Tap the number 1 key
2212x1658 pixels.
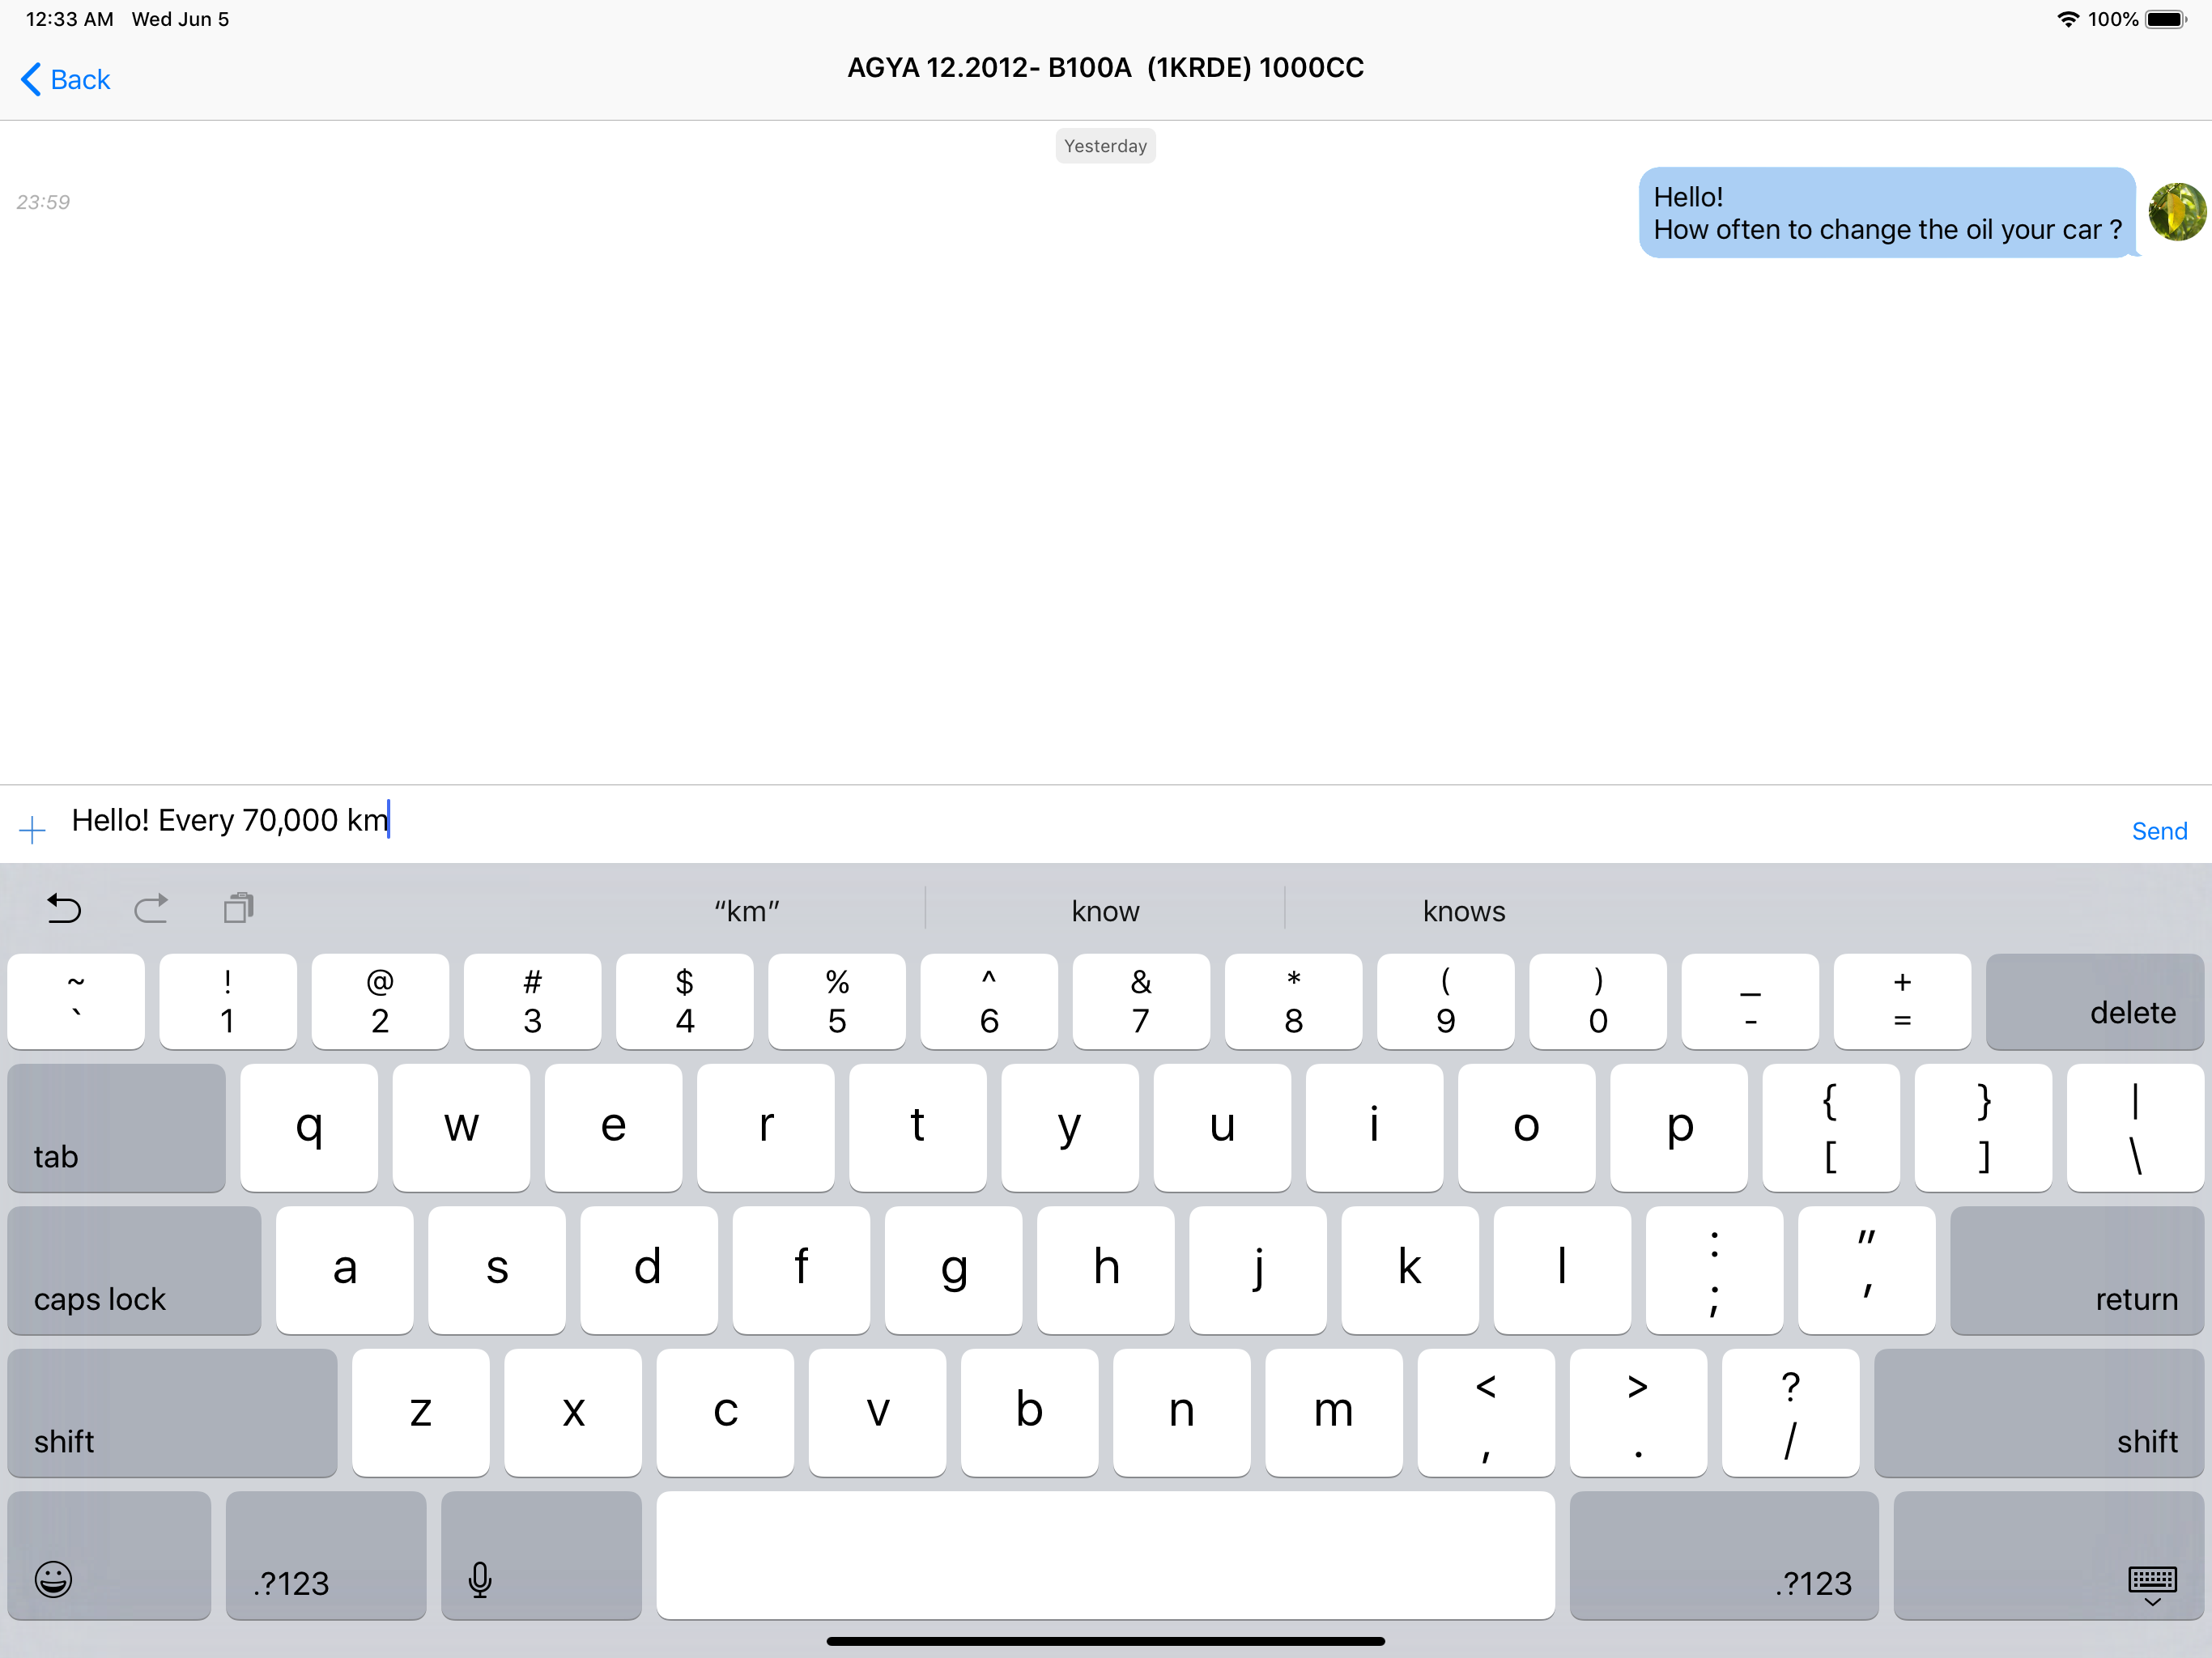[x=228, y=1002]
